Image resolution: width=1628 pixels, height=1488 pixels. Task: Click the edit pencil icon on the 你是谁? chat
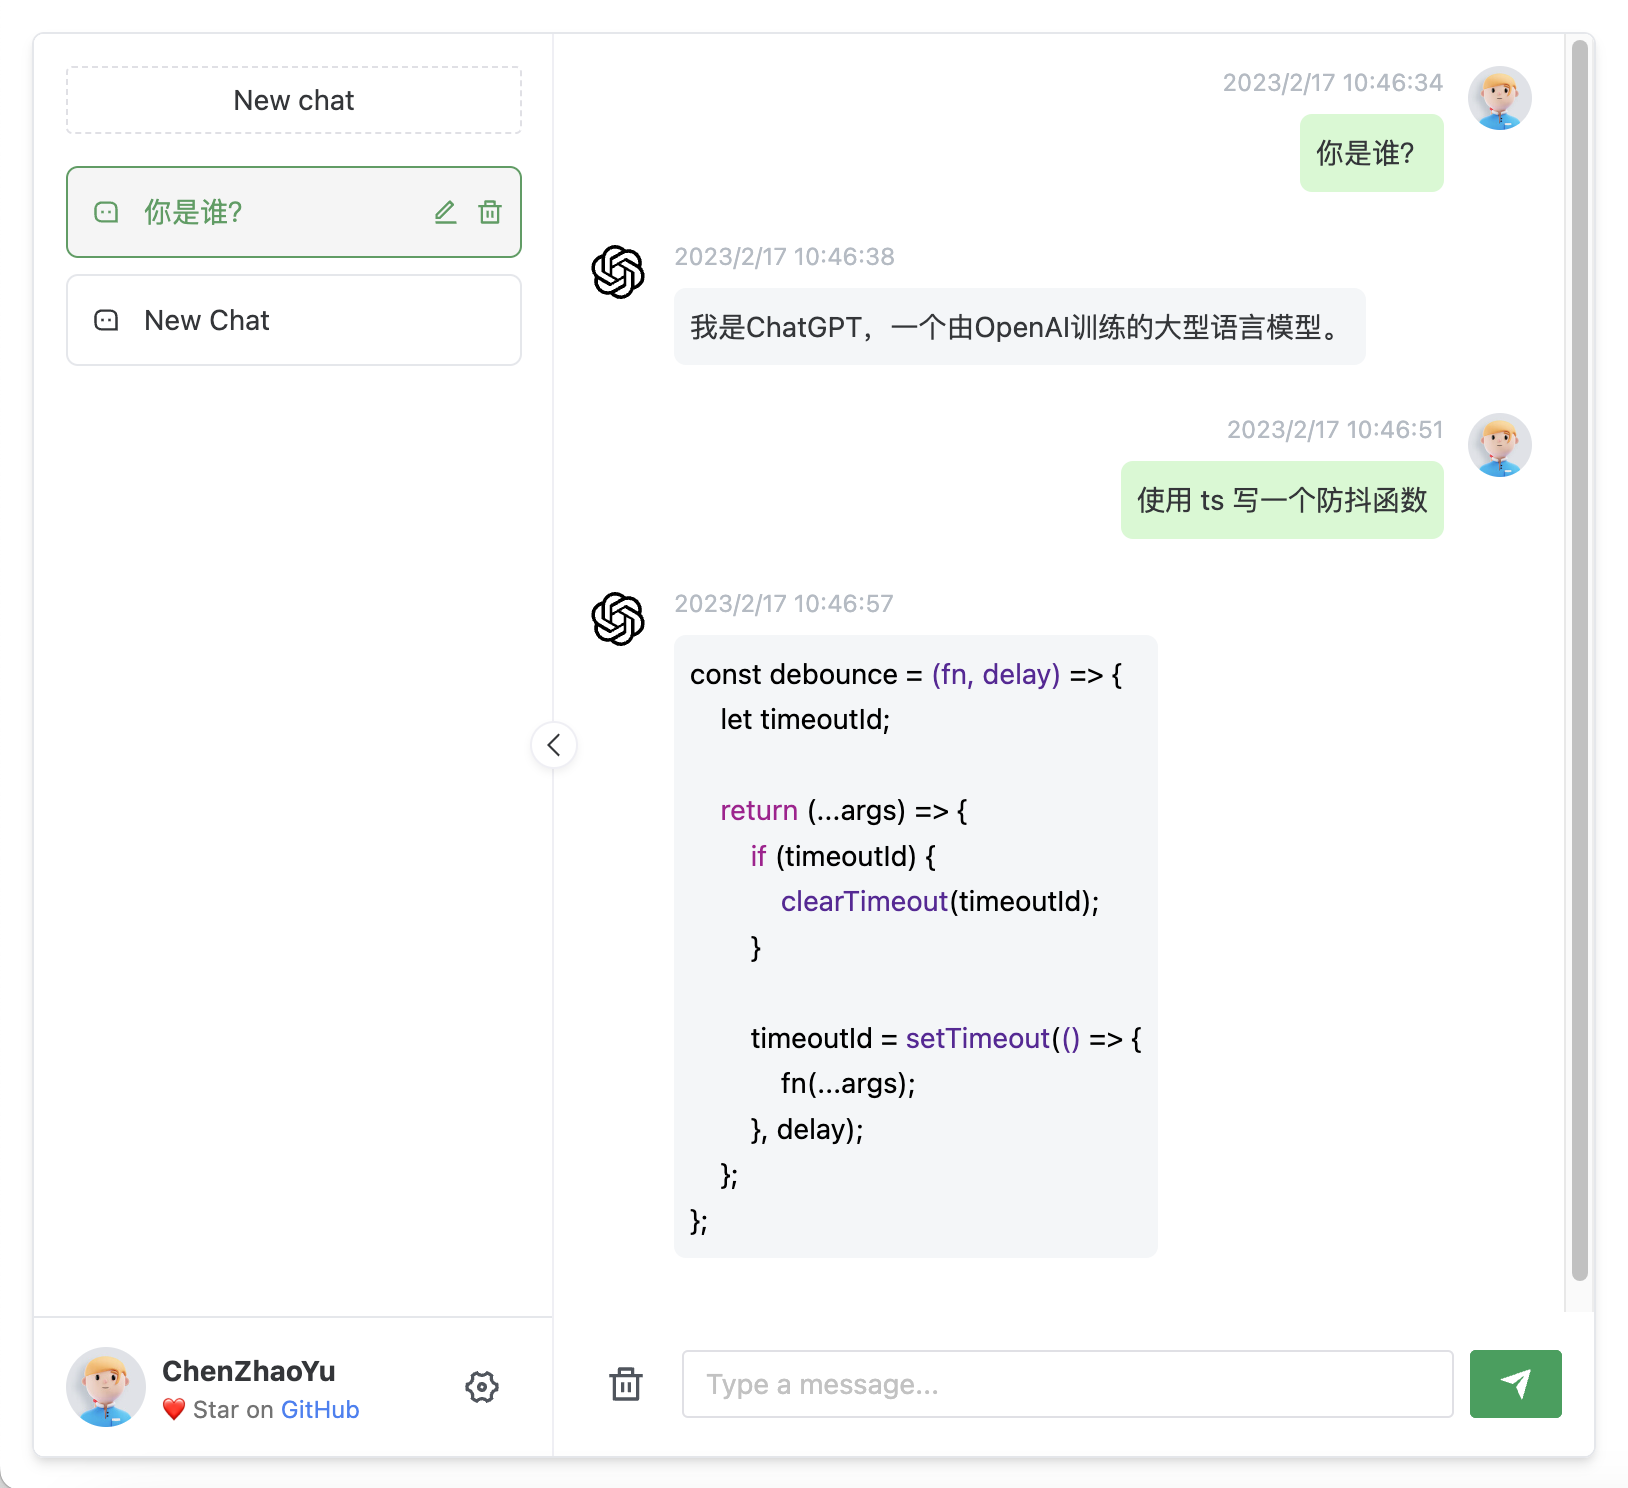point(445,212)
